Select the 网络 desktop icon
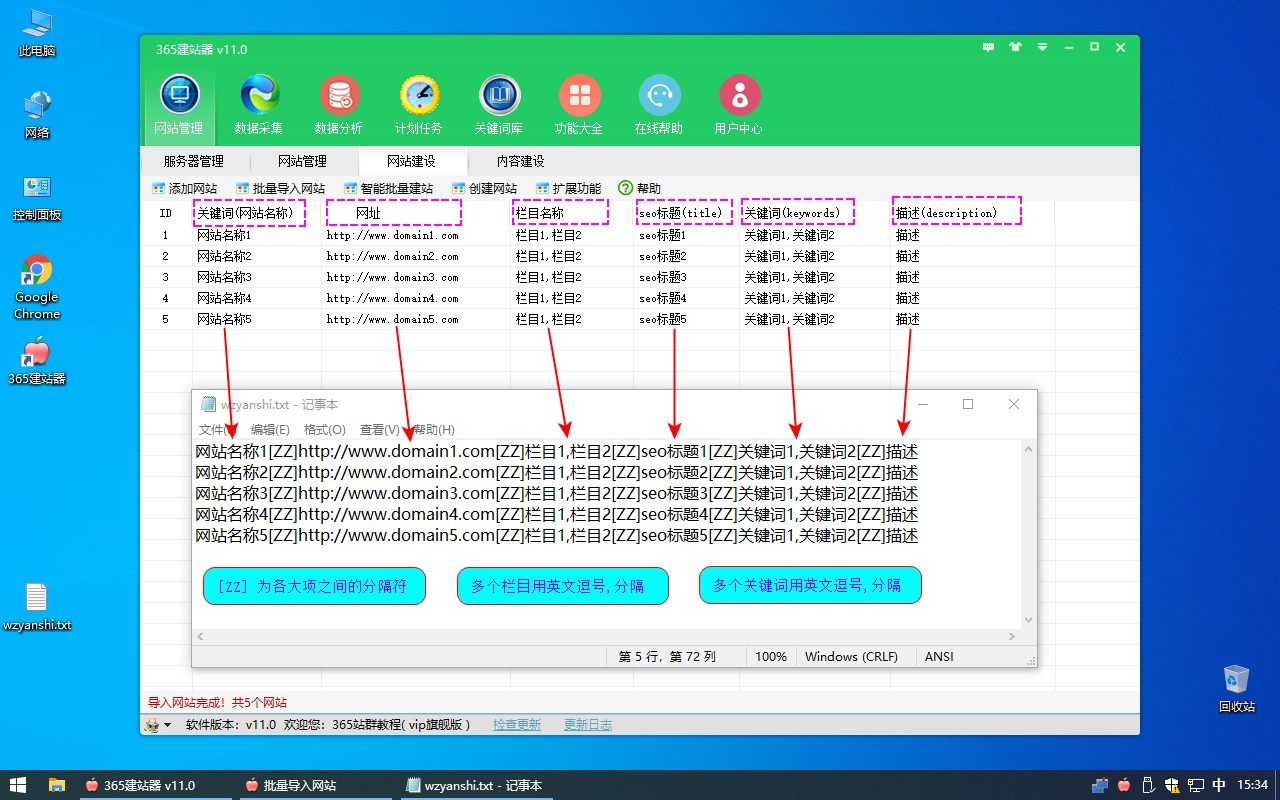The height and width of the screenshot is (800, 1280). [37, 115]
